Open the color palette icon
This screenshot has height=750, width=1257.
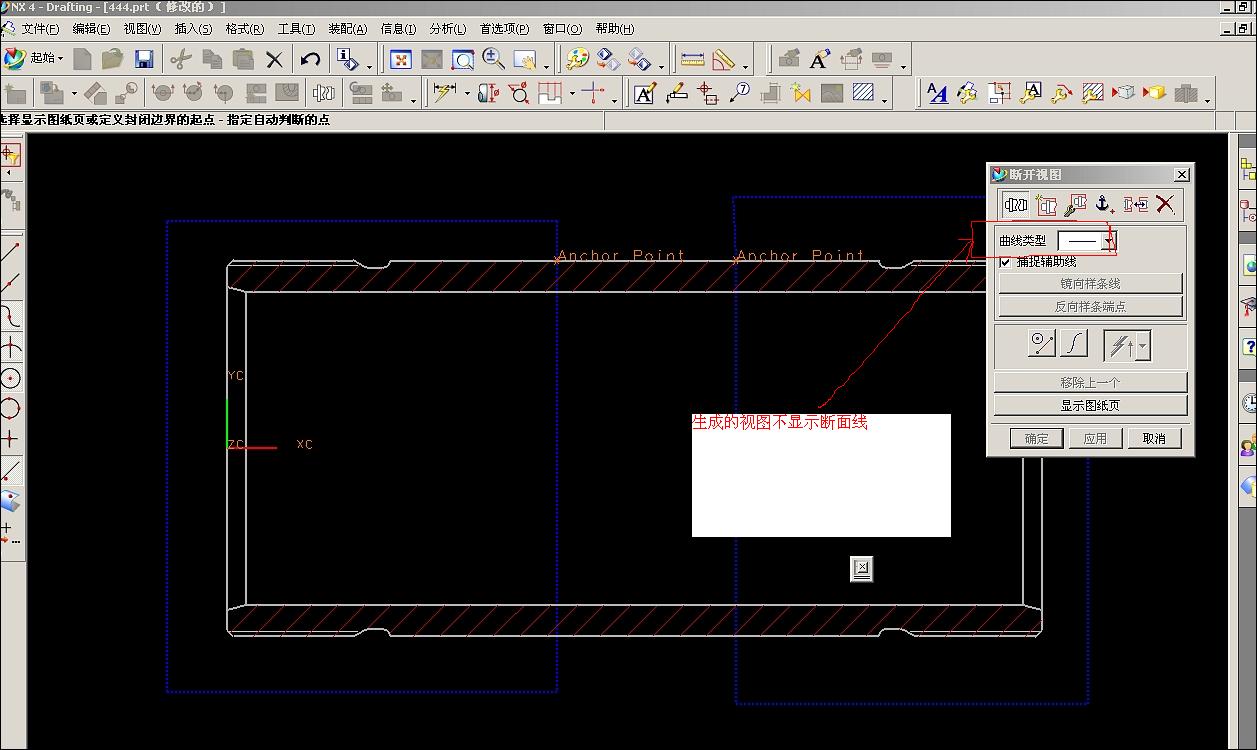click(x=577, y=59)
